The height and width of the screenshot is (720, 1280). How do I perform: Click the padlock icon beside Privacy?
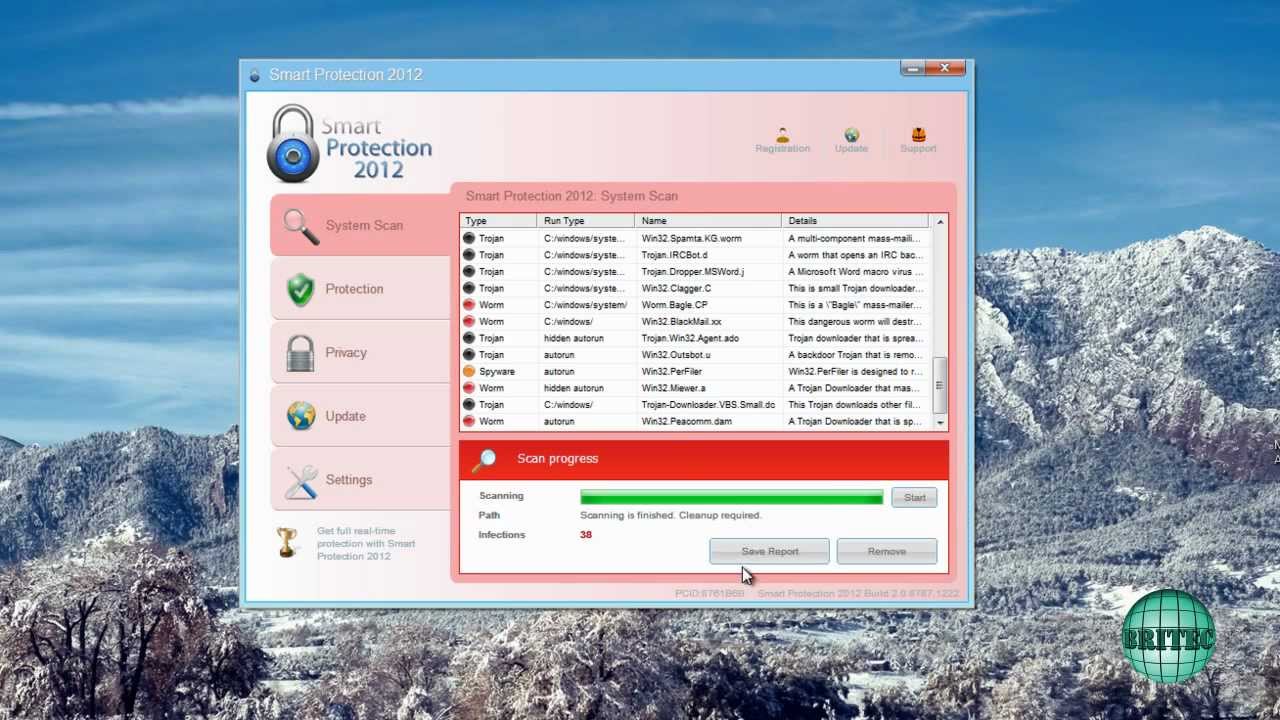tap(300, 353)
